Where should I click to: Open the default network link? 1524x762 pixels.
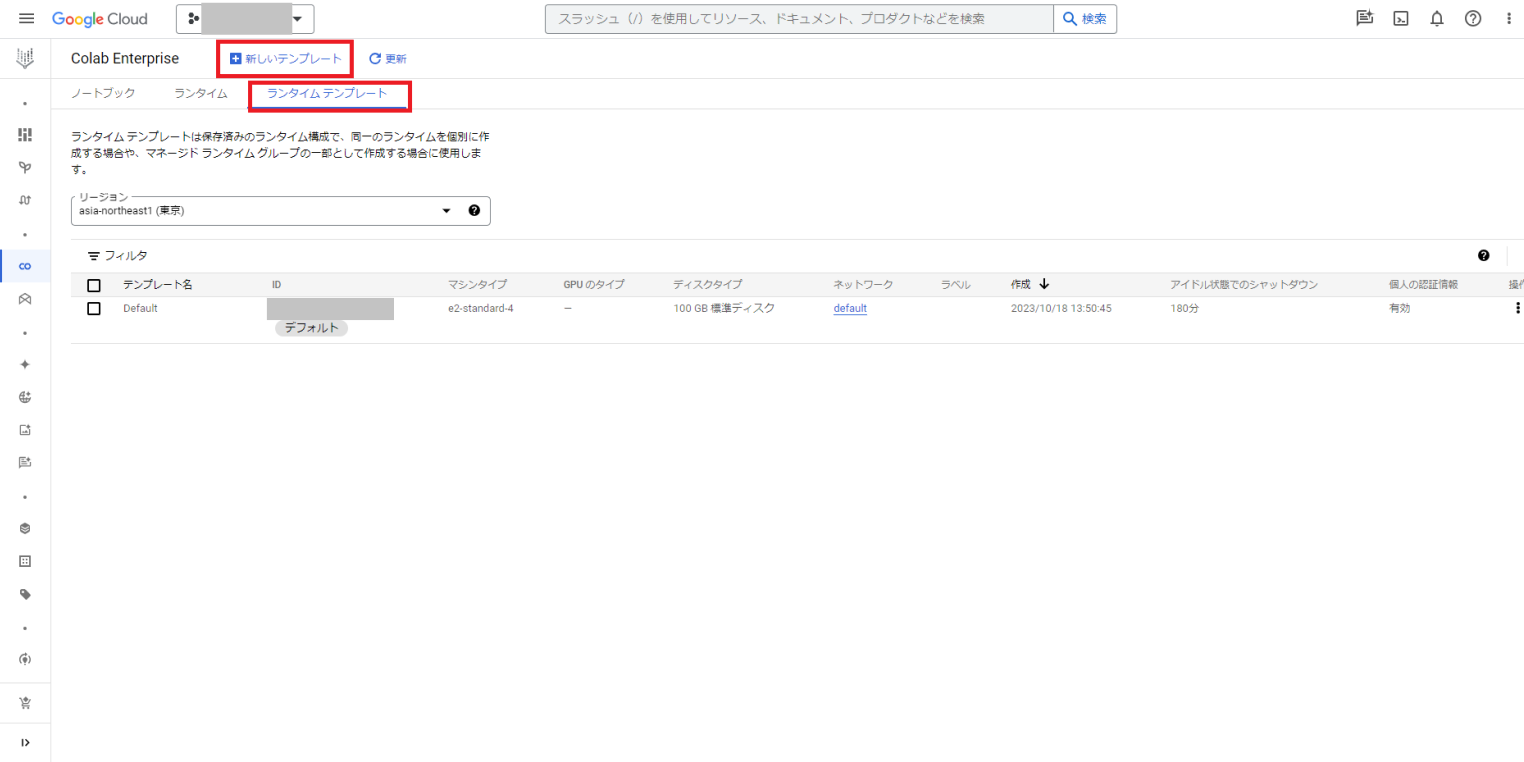point(850,308)
